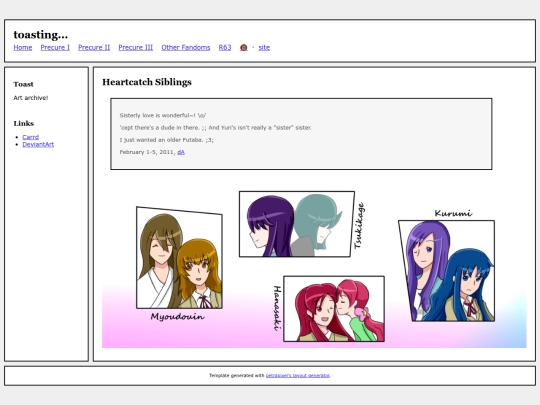Click the Kurumi siblings panel
Viewport: 540px width, 405px height.
(447, 271)
